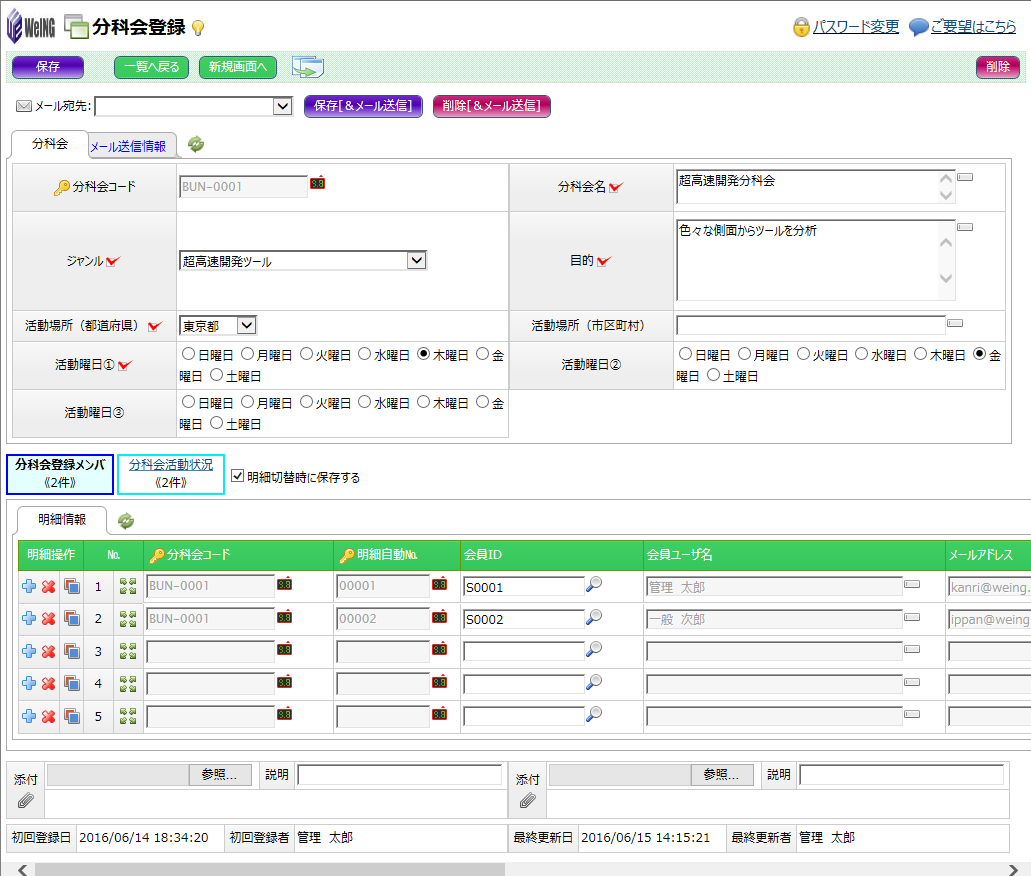Open the パスワード変更 link
The image size is (1031, 876).
855,27
